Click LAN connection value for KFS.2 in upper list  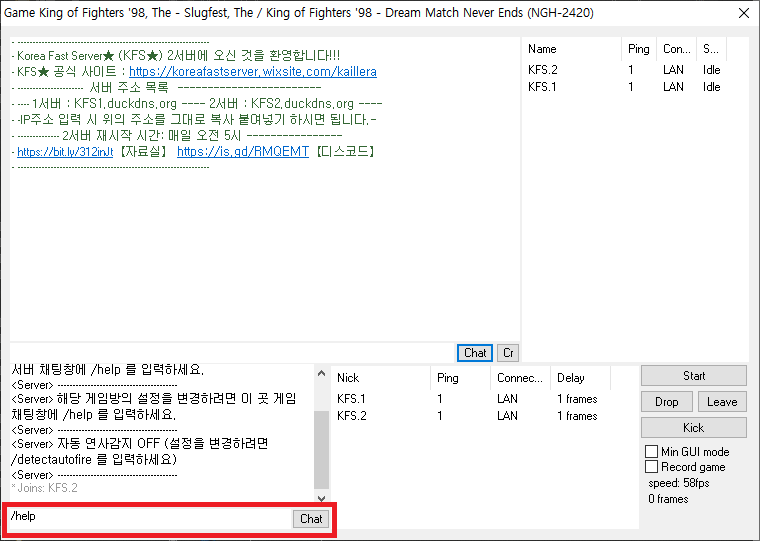(673, 70)
